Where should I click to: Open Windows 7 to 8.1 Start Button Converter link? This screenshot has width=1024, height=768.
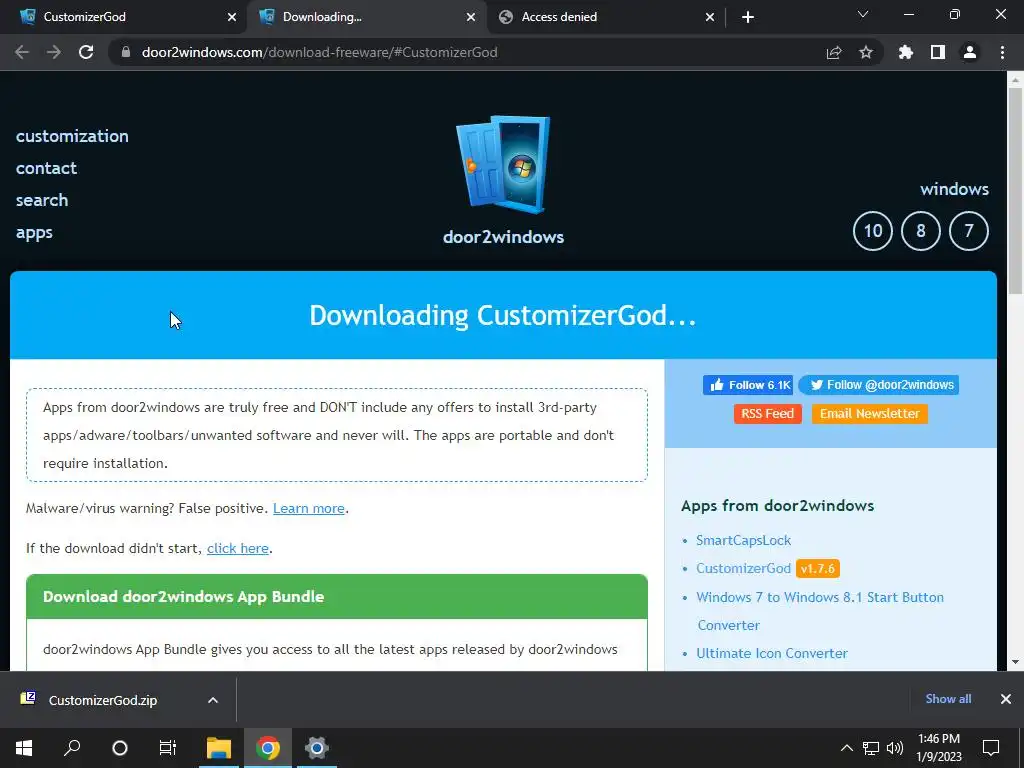pos(820,611)
